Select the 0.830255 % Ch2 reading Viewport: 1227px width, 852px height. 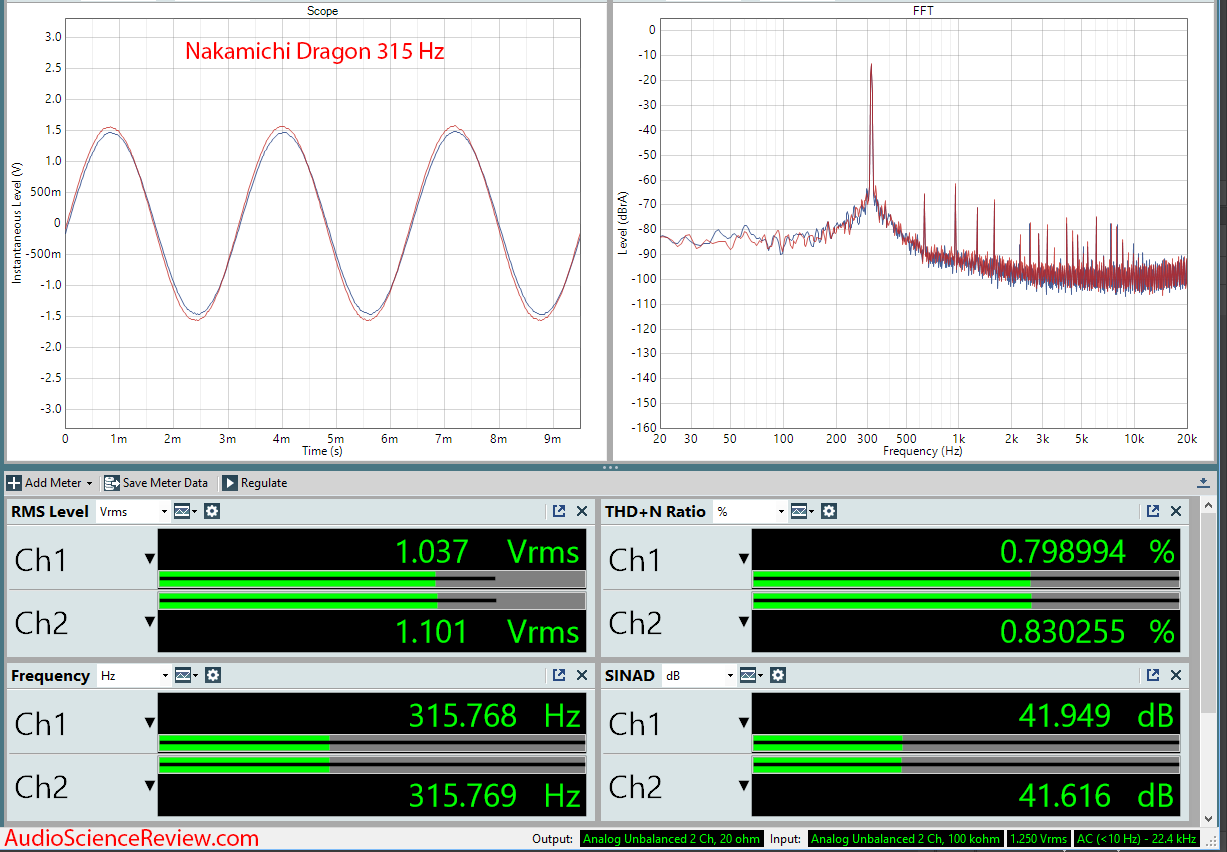pyautogui.click(x=1087, y=631)
